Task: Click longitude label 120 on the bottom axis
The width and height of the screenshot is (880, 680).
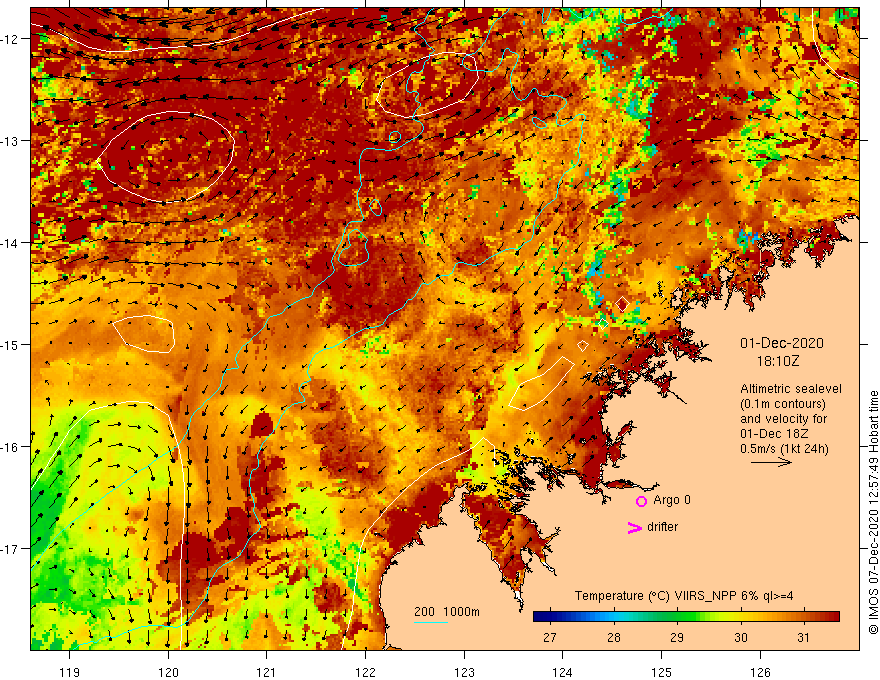Action: (x=168, y=672)
